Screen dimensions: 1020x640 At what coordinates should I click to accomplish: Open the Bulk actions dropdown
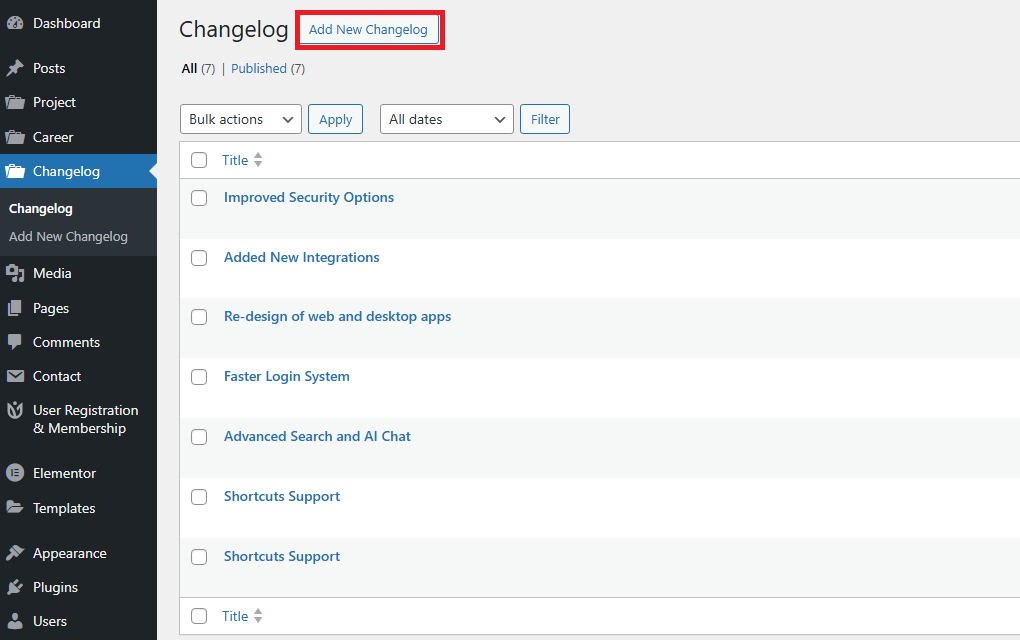241,119
